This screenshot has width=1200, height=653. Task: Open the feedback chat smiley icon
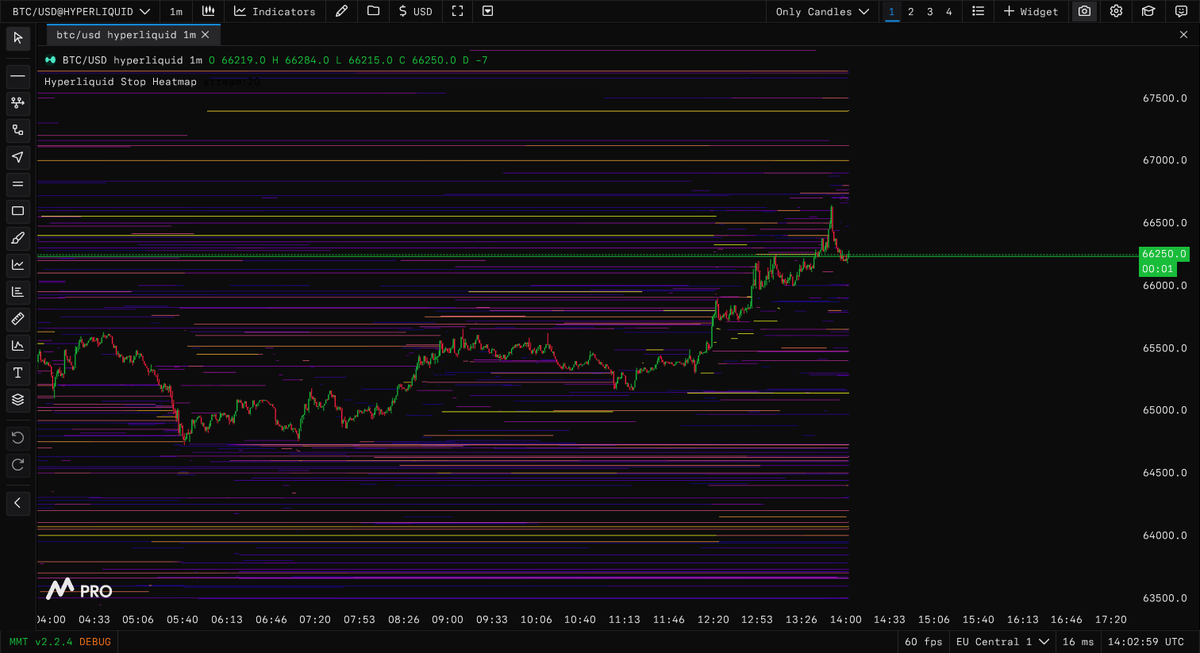pos(1180,12)
